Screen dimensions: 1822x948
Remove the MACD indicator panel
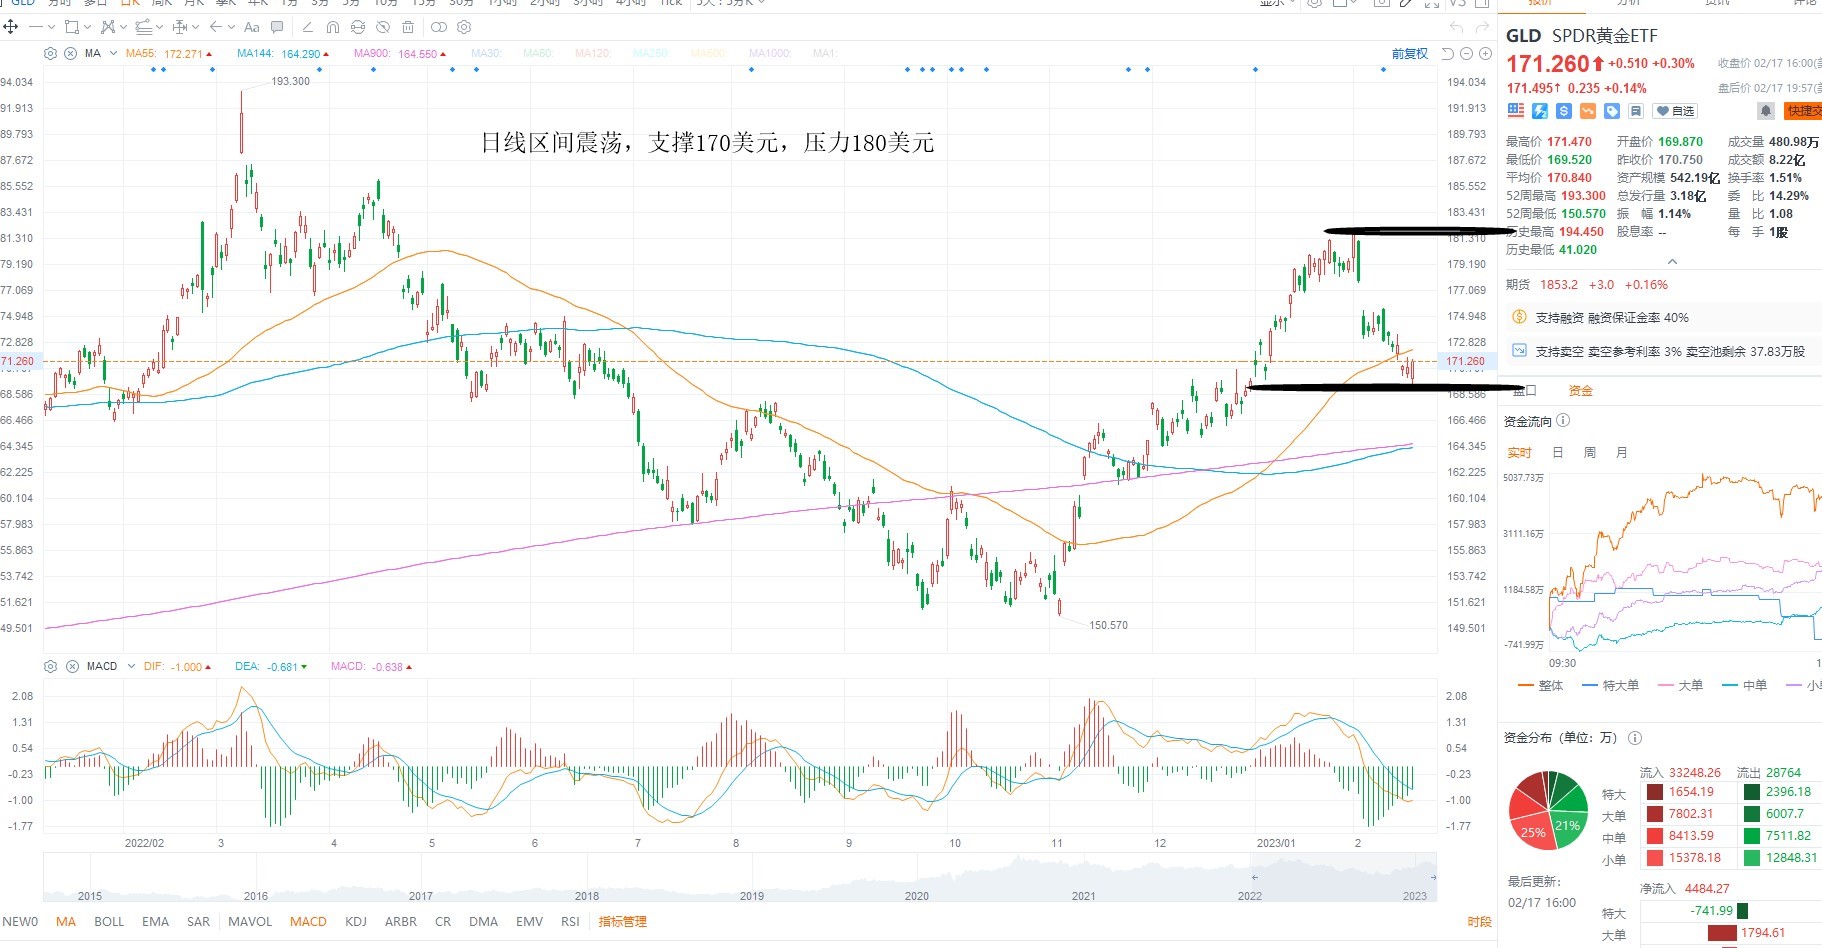[x=71, y=666]
